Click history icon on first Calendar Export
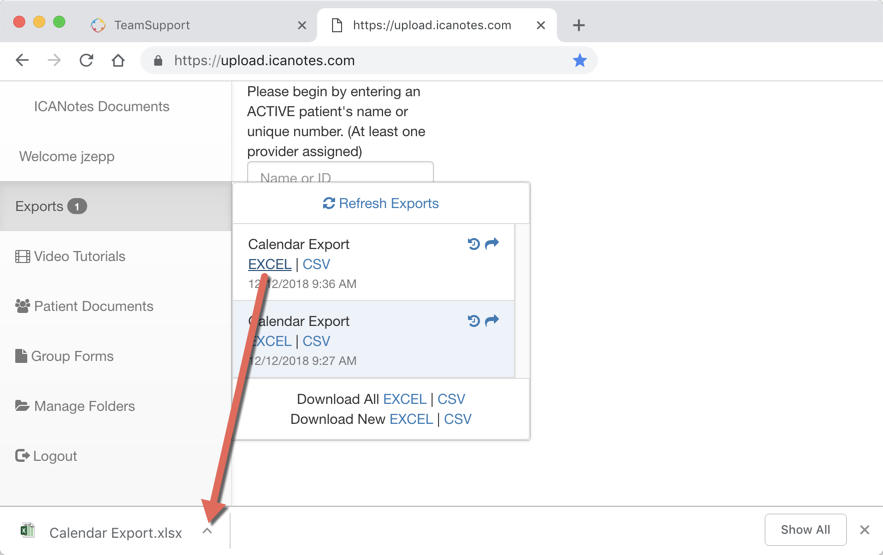Viewport: 883px width, 555px height. coord(474,244)
